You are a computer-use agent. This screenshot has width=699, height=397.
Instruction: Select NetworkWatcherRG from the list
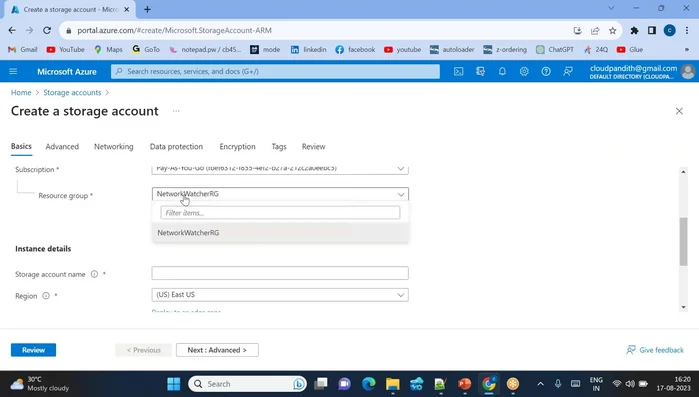[x=280, y=233]
